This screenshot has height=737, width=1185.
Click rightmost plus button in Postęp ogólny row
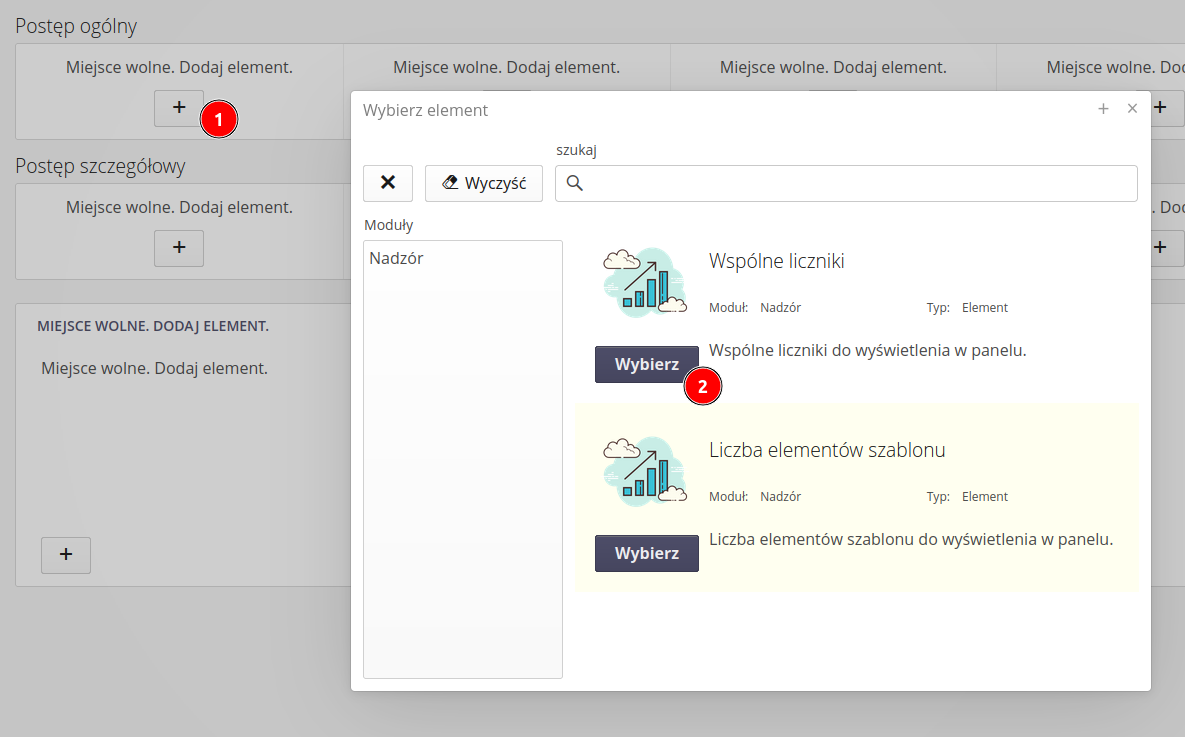(1160, 108)
